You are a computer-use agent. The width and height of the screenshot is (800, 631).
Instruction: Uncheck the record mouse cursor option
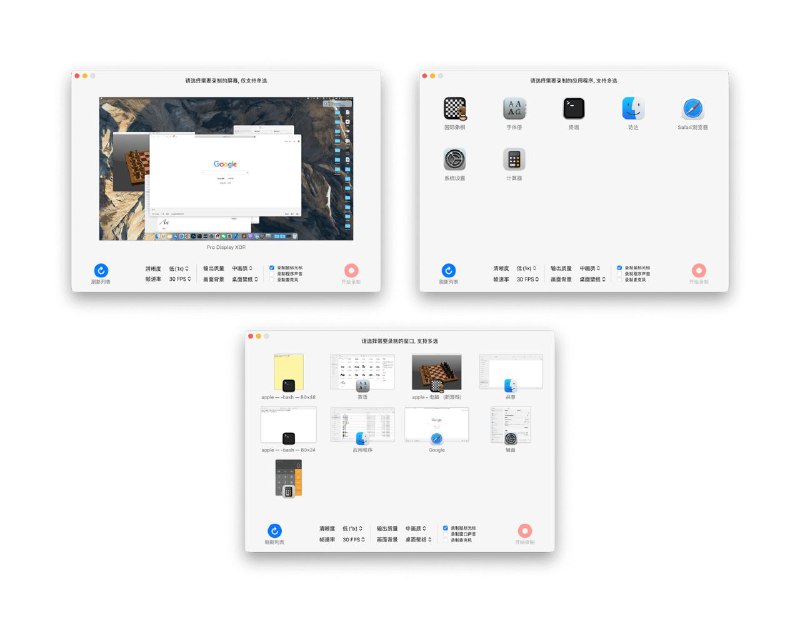[618, 266]
